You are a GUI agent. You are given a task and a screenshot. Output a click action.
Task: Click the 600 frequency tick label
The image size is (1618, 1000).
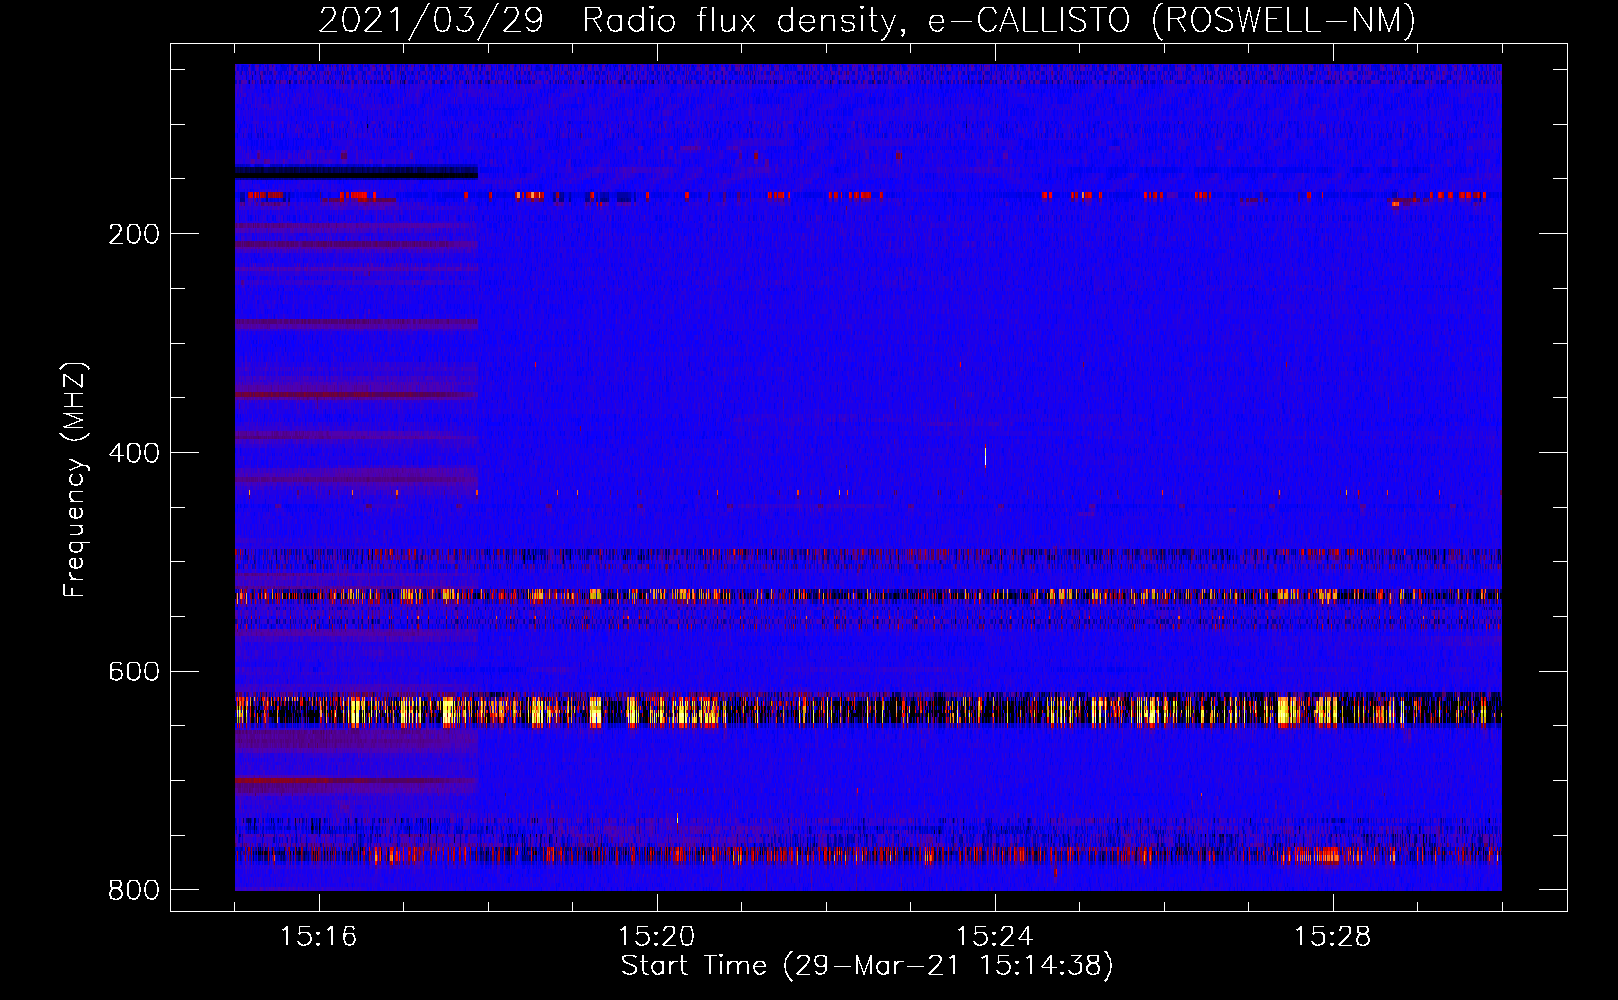[x=134, y=671]
